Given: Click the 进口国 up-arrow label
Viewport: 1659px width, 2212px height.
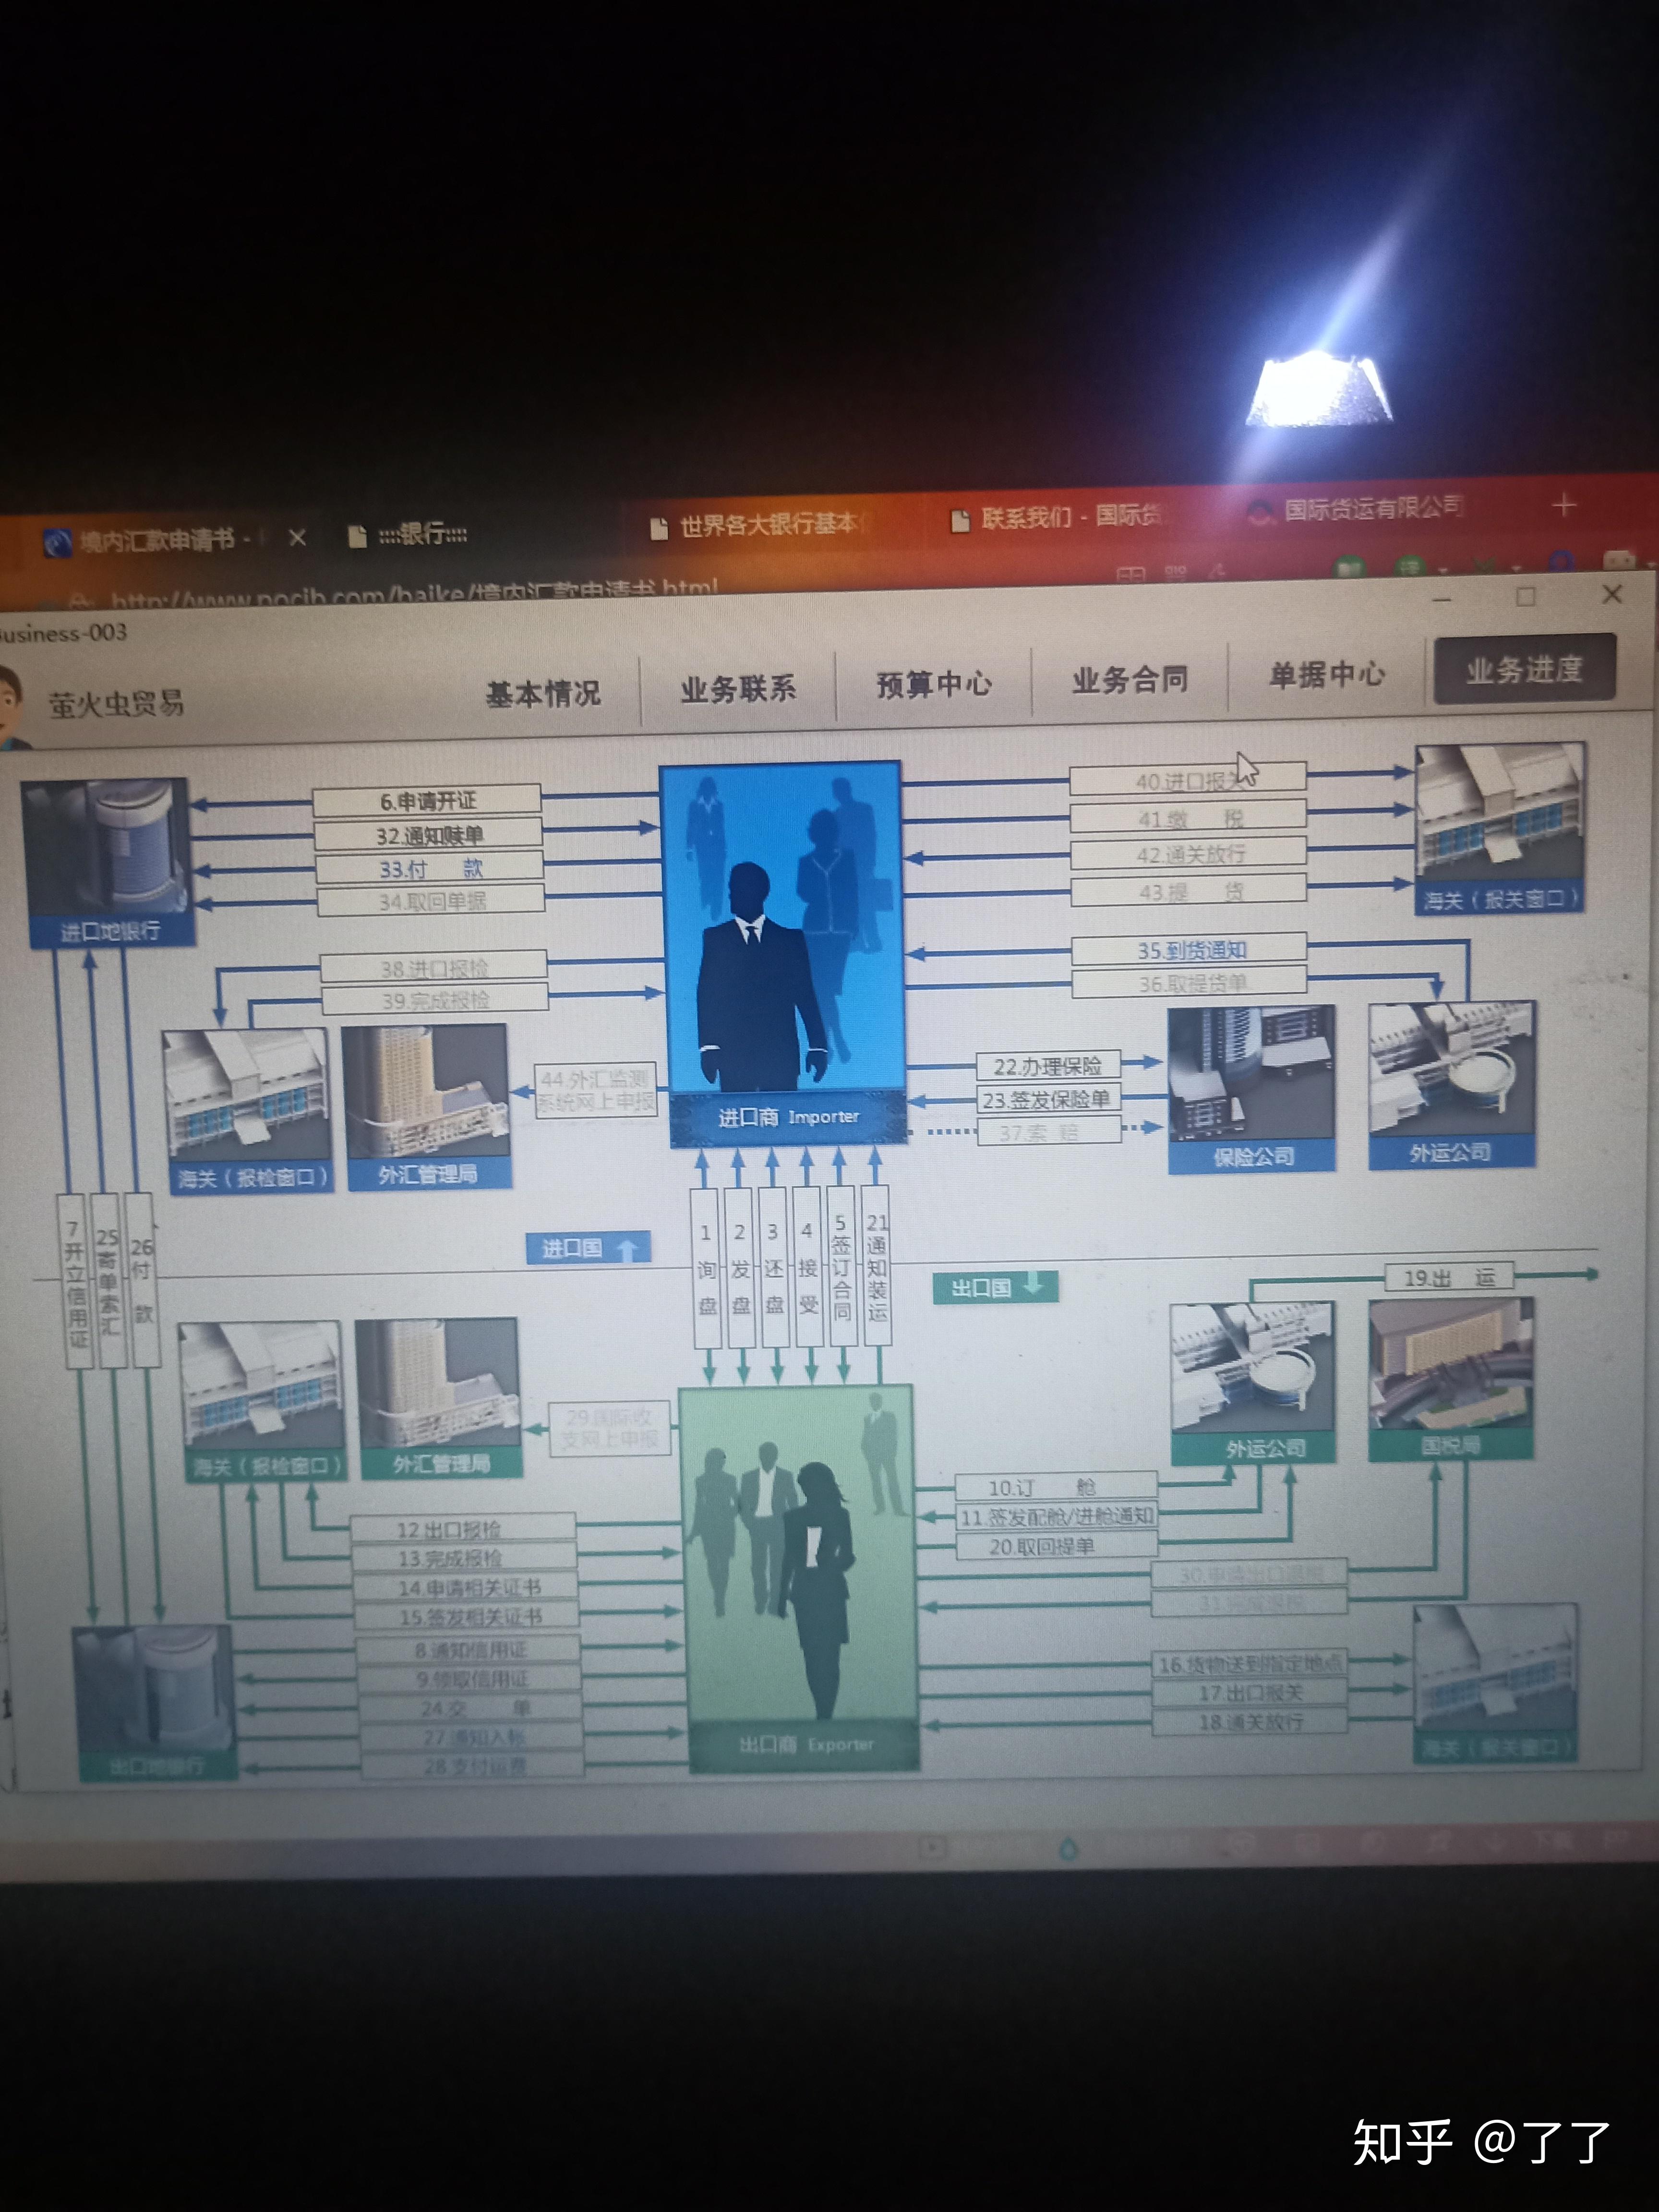Looking at the screenshot, I should 588,1248.
